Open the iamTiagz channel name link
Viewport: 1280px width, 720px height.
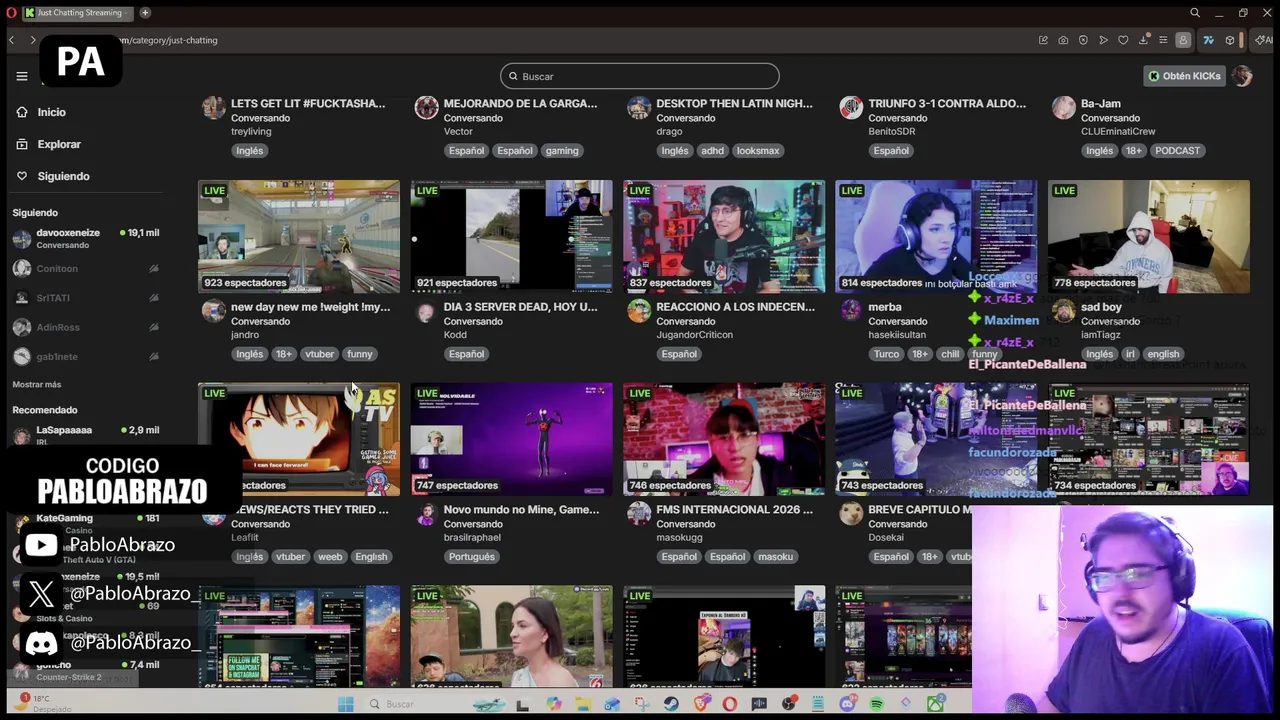(1101, 335)
